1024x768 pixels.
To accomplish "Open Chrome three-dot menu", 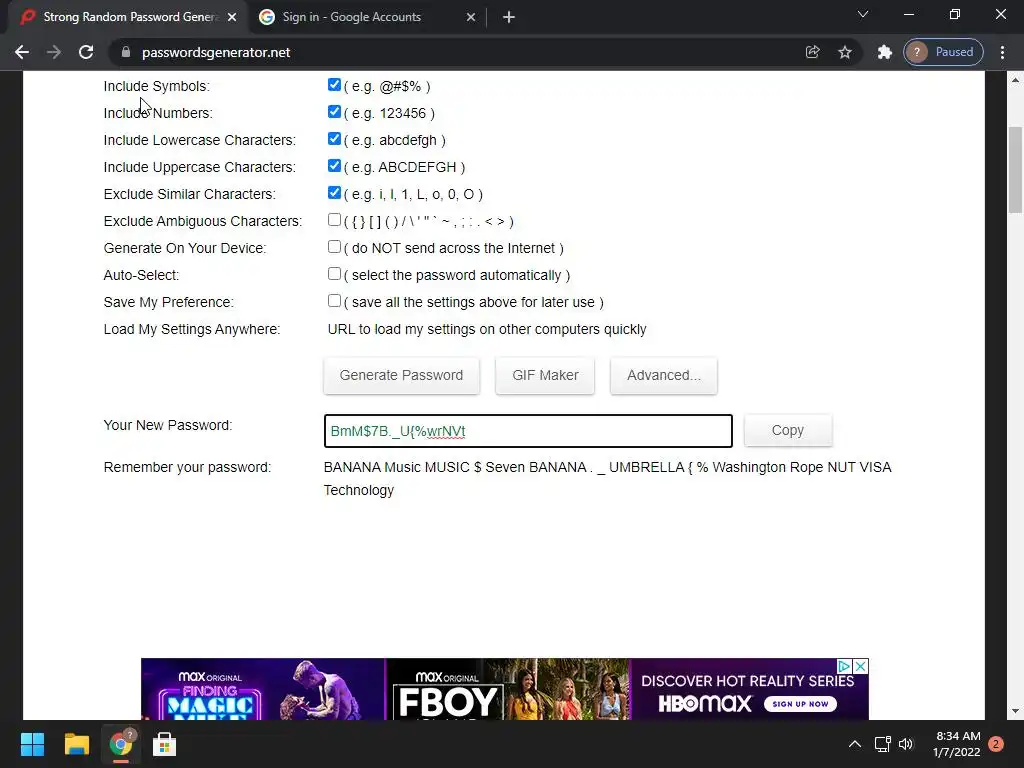I will (x=1002, y=52).
